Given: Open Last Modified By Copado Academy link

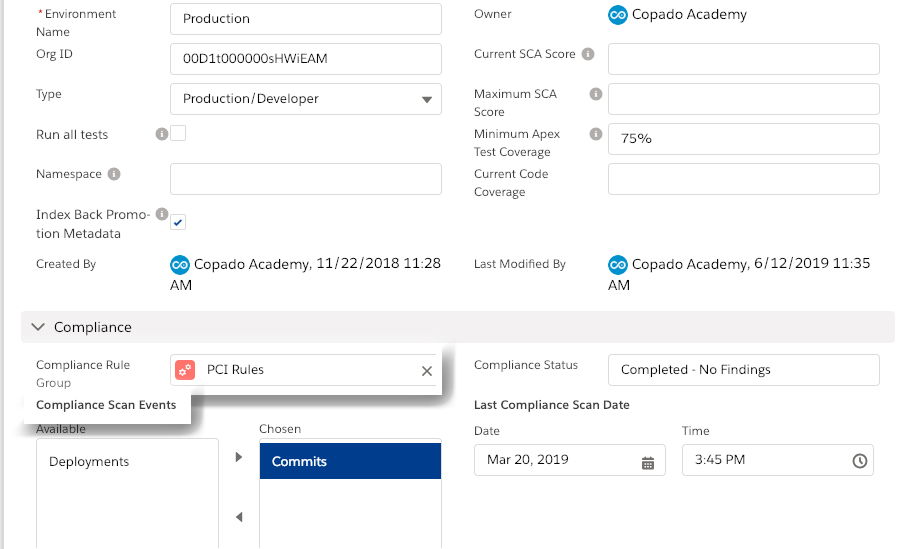Looking at the screenshot, I should pyautogui.click(x=690, y=265).
